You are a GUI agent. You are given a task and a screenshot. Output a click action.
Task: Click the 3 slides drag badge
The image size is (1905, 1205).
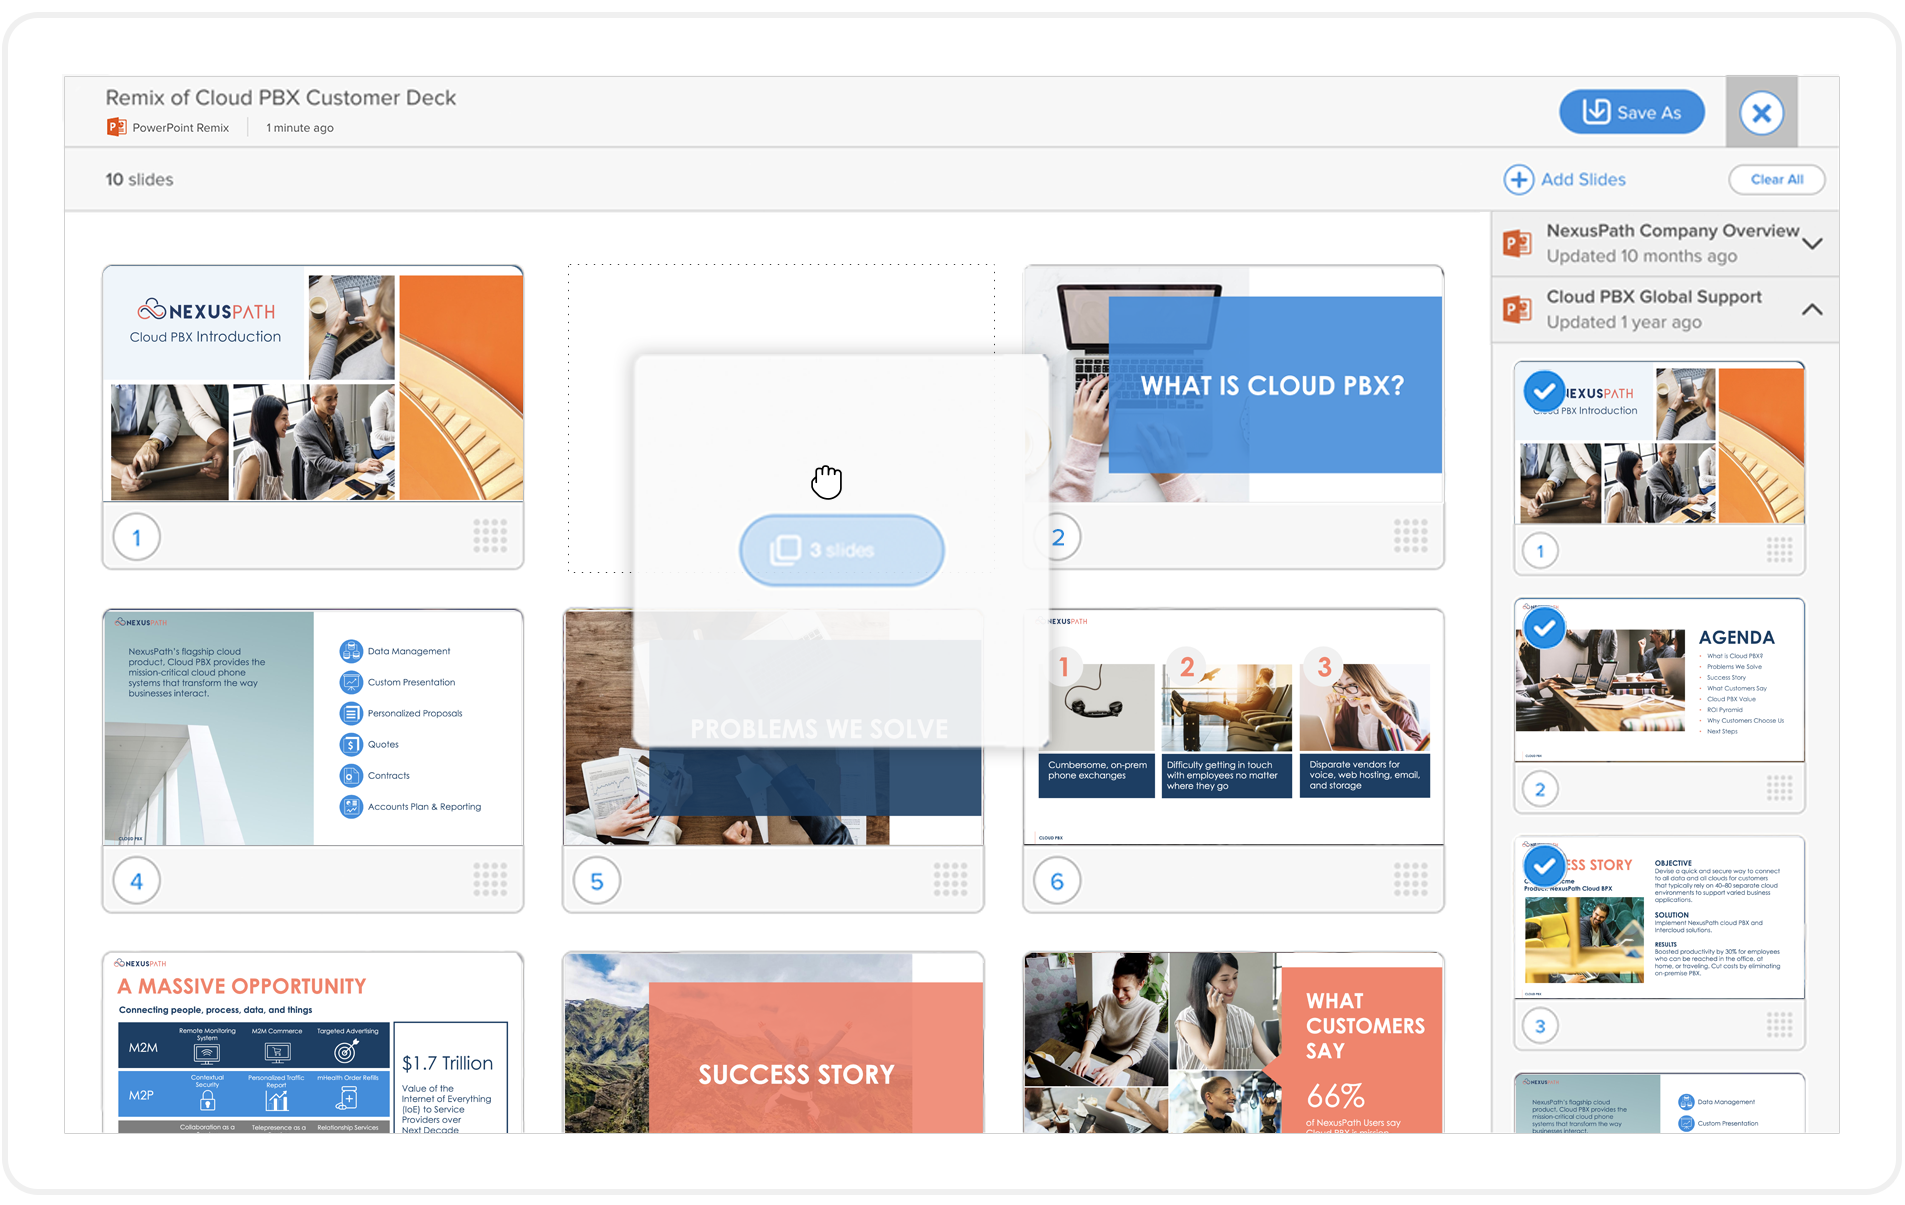click(842, 550)
